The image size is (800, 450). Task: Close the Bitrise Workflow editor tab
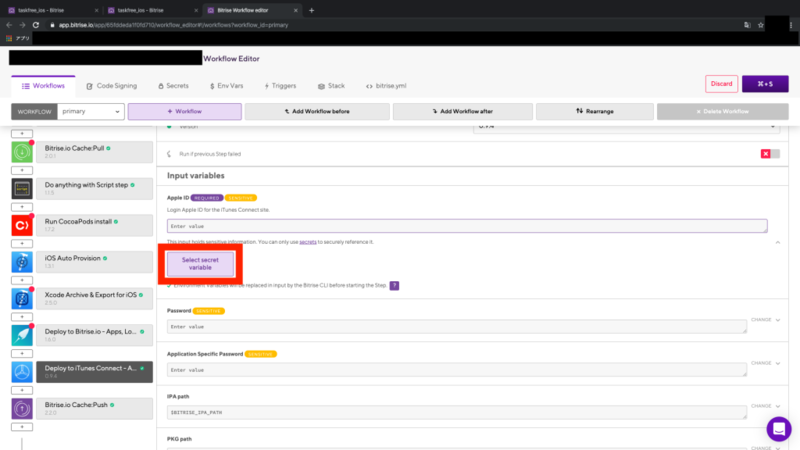click(295, 10)
